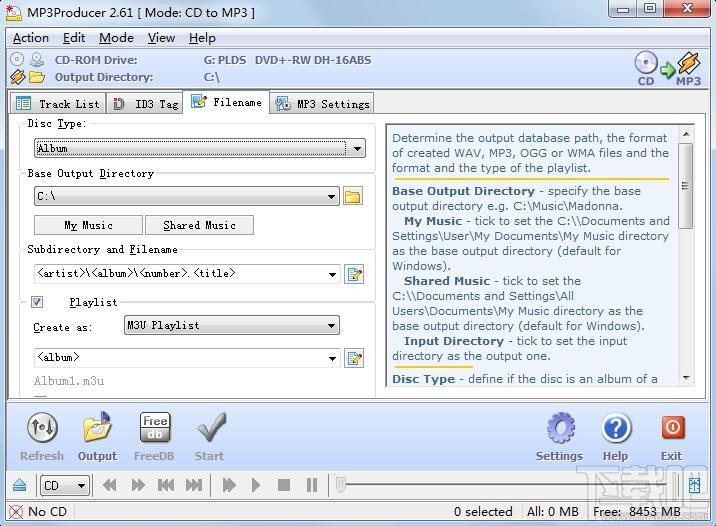Edit Subdirectory and Filename format icon

point(354,274)
